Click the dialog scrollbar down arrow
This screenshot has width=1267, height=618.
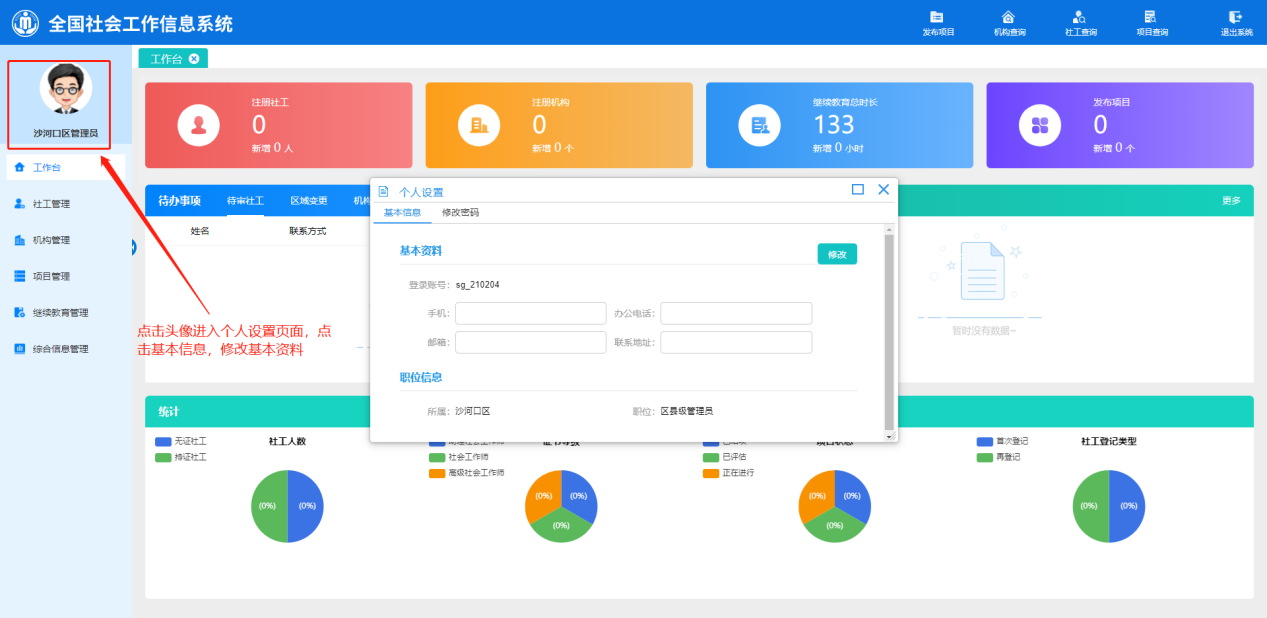[889, 436]
